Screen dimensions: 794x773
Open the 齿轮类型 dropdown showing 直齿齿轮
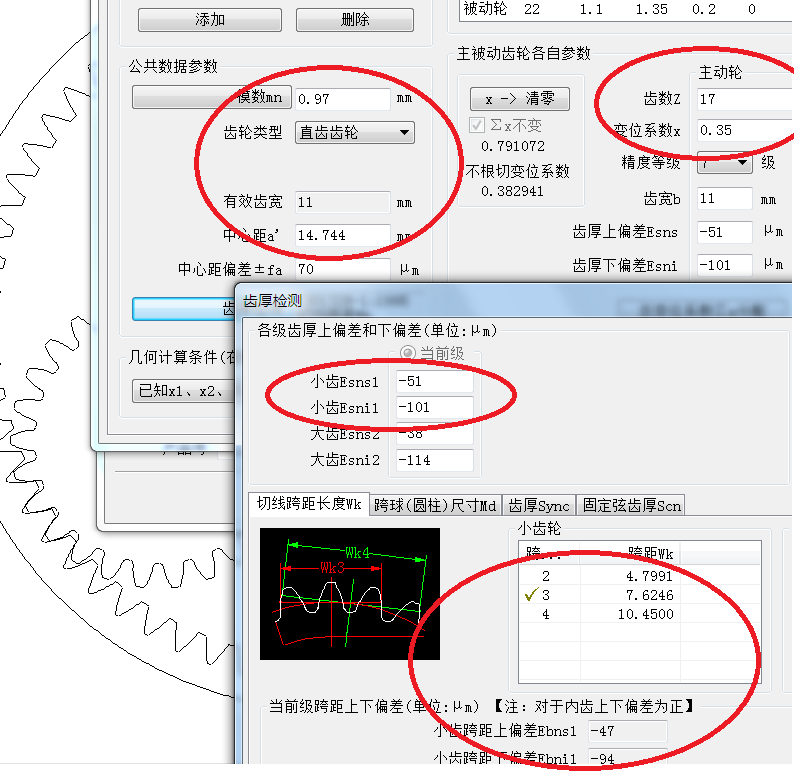pyautogui.click(x=354, y=133)
